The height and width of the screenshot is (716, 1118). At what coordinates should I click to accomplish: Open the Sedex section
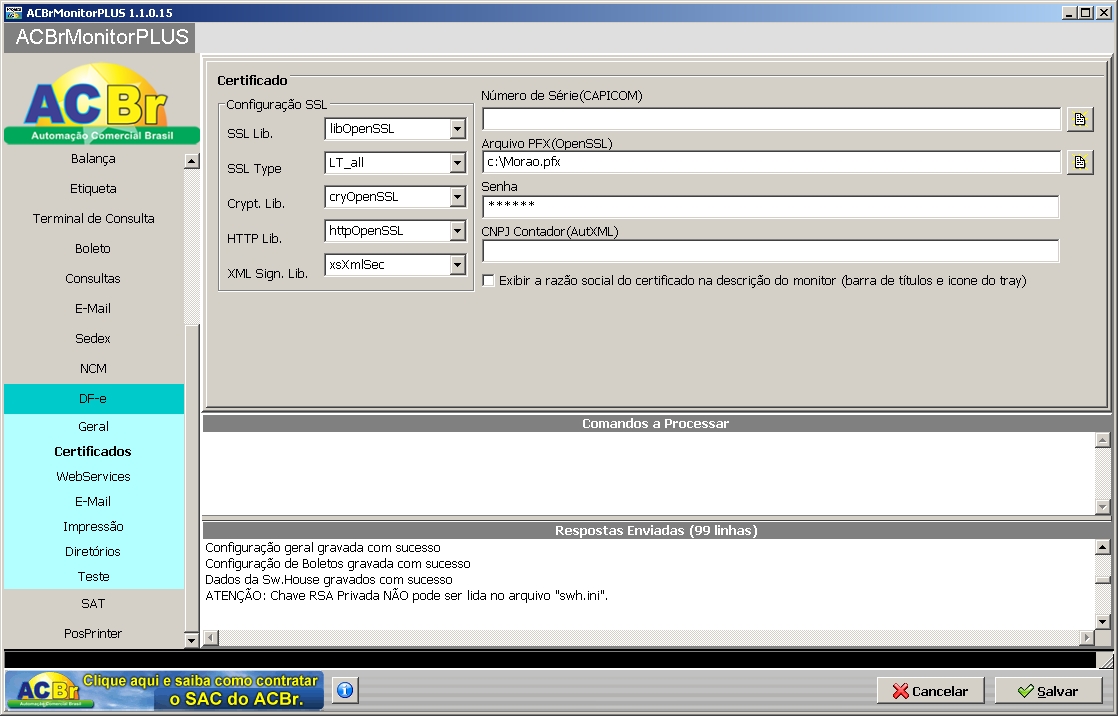click(93, 338)
